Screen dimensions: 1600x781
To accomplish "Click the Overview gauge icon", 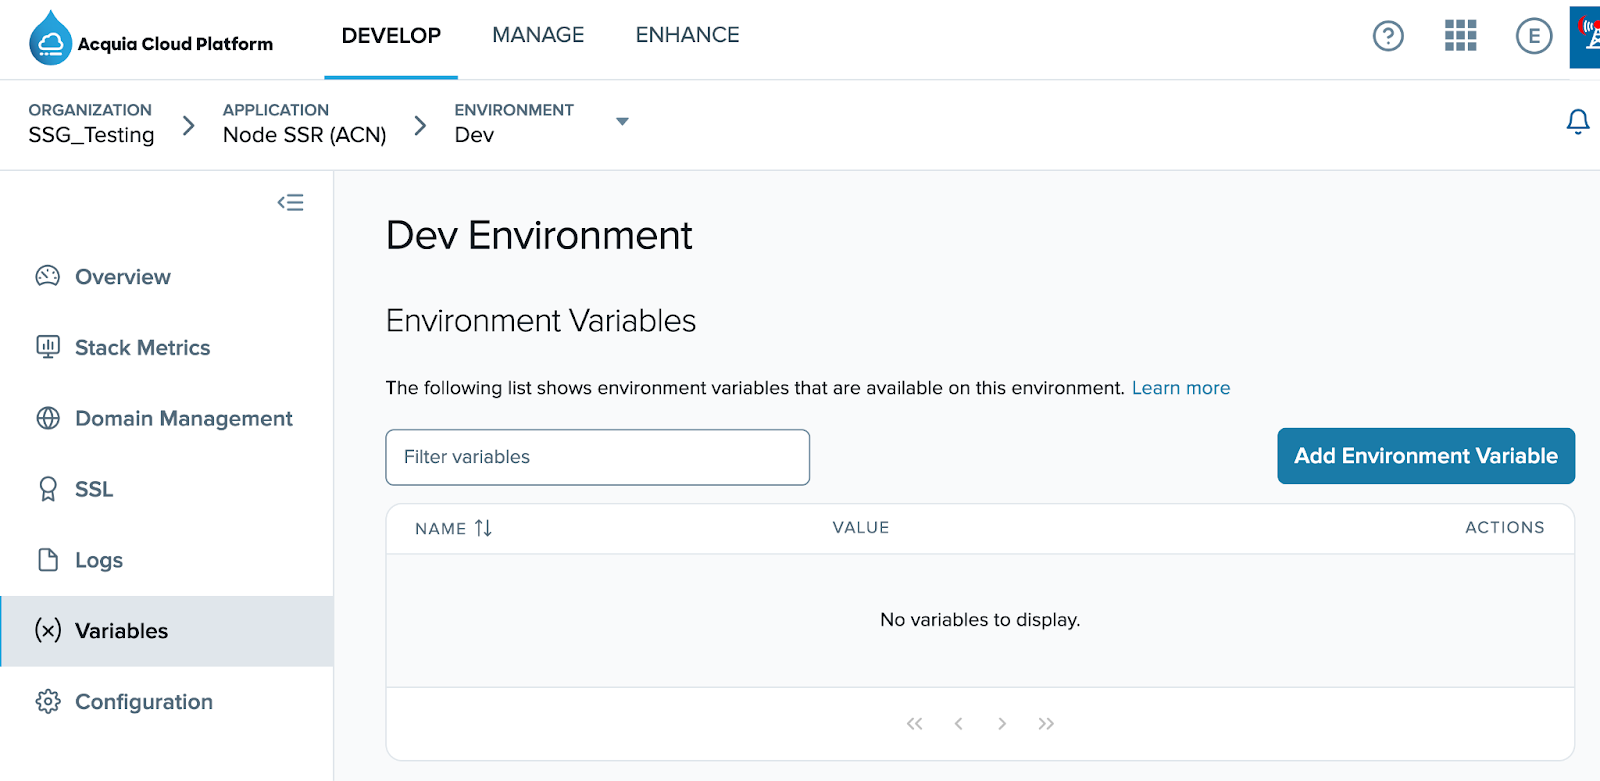I will coord(48,276).
